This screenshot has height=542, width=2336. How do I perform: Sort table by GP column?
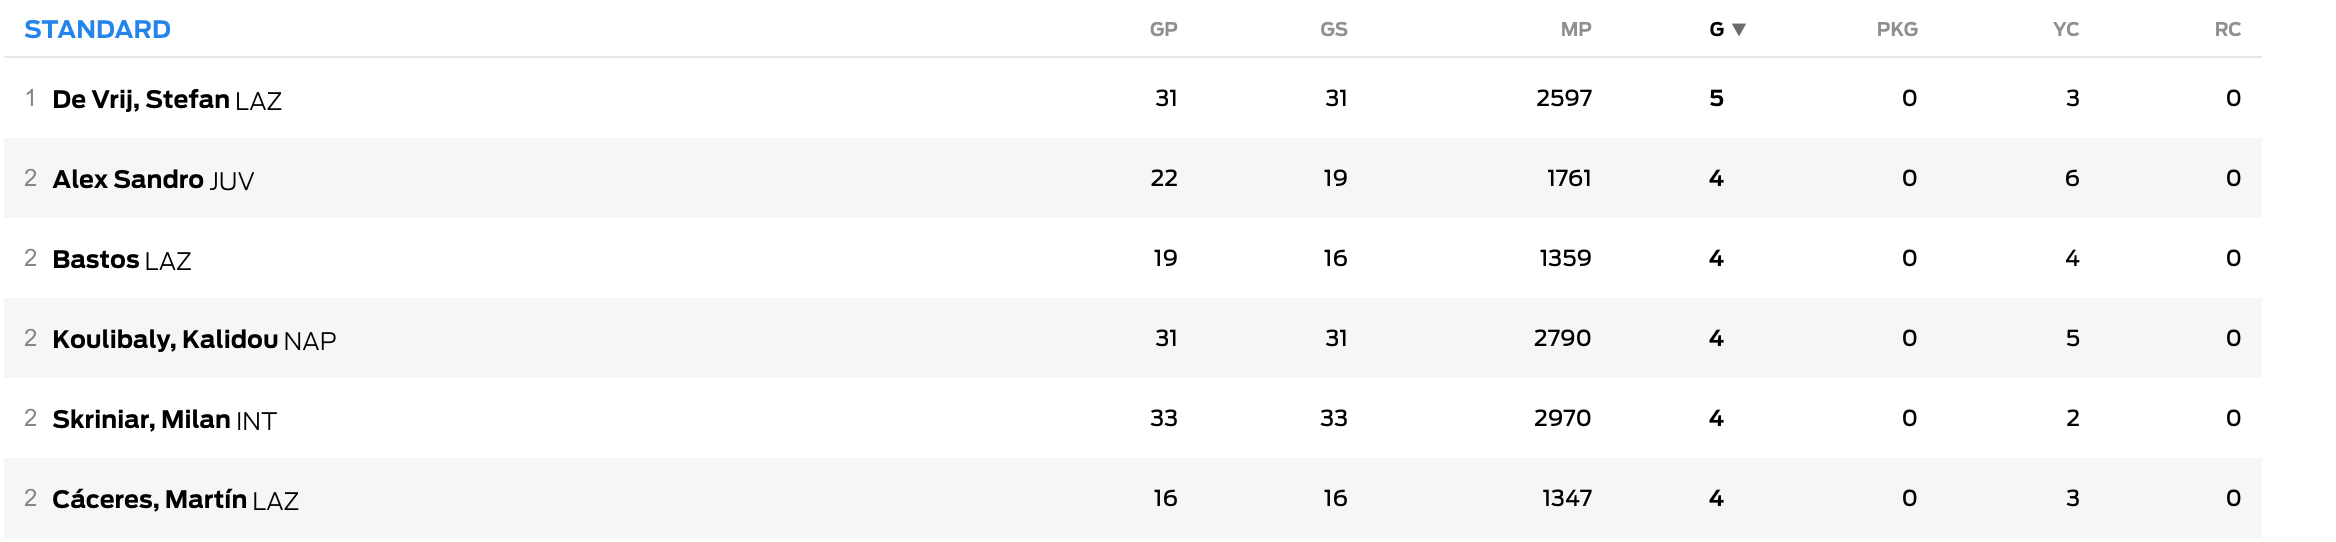[1163, 30]
